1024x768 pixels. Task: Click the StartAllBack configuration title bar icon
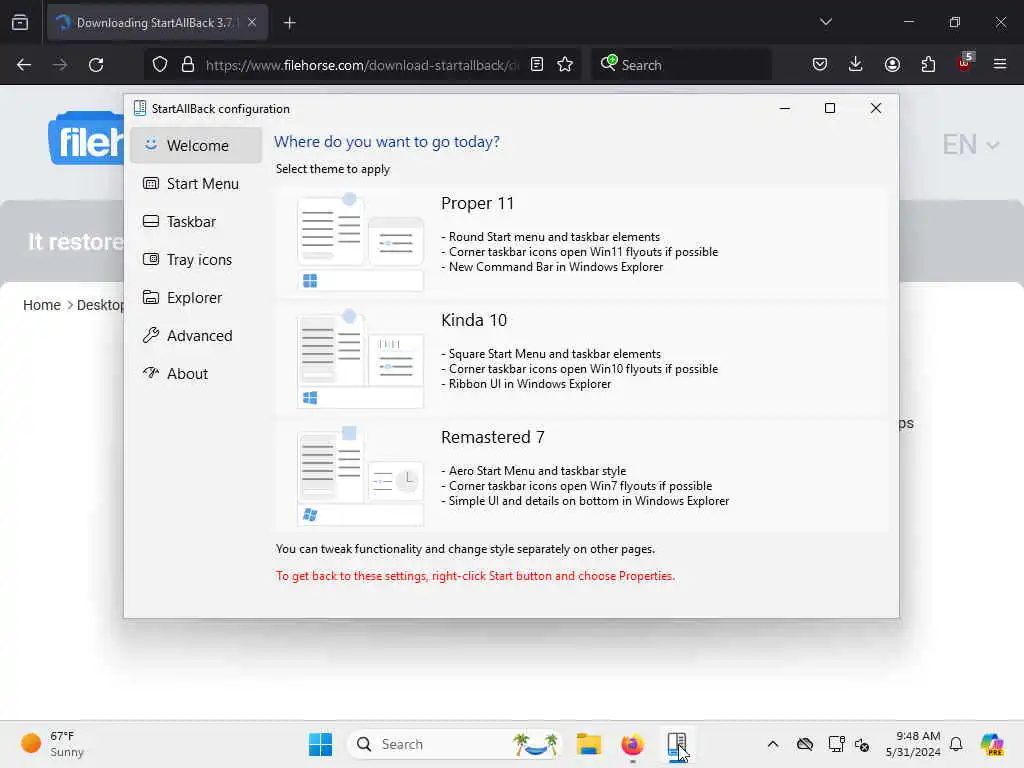coord(140,108)
